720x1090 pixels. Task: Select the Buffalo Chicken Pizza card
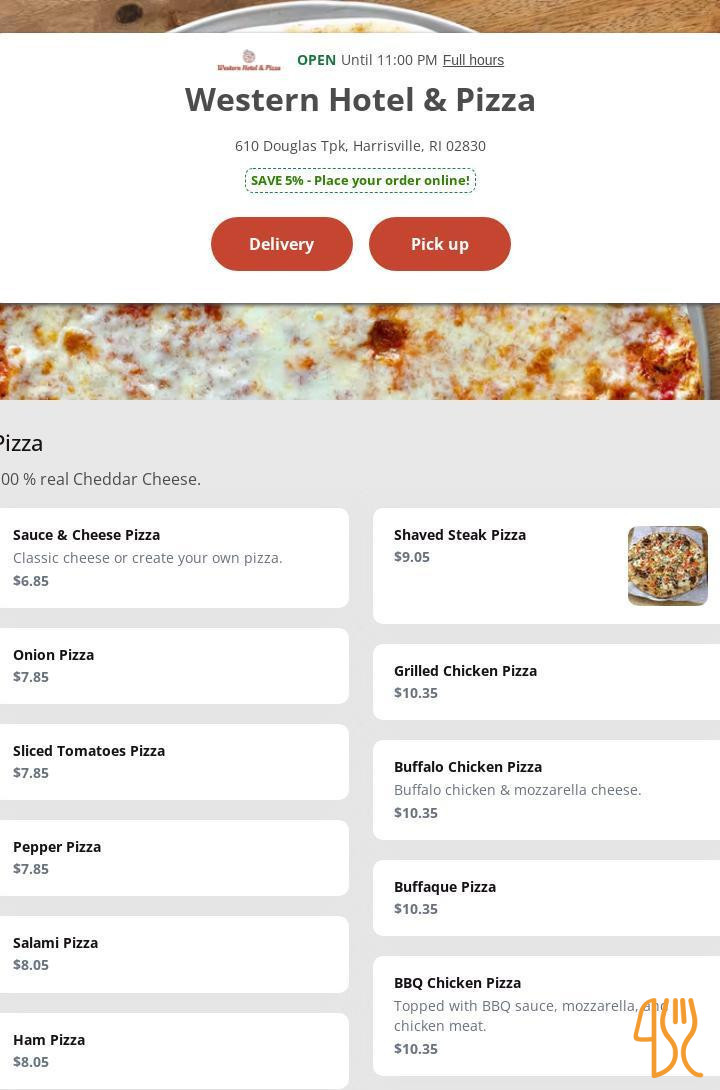click(546, 790)
